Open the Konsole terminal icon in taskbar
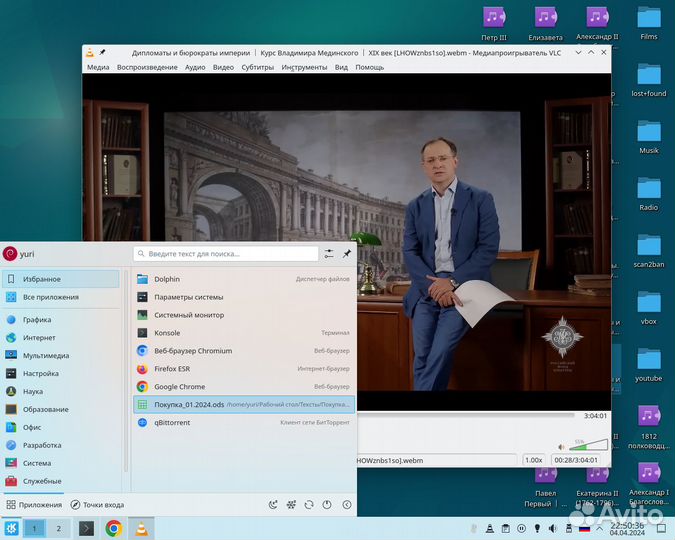The height and width of the screenshot is (540, 675). pyautogui.click(x=87, y=528)
